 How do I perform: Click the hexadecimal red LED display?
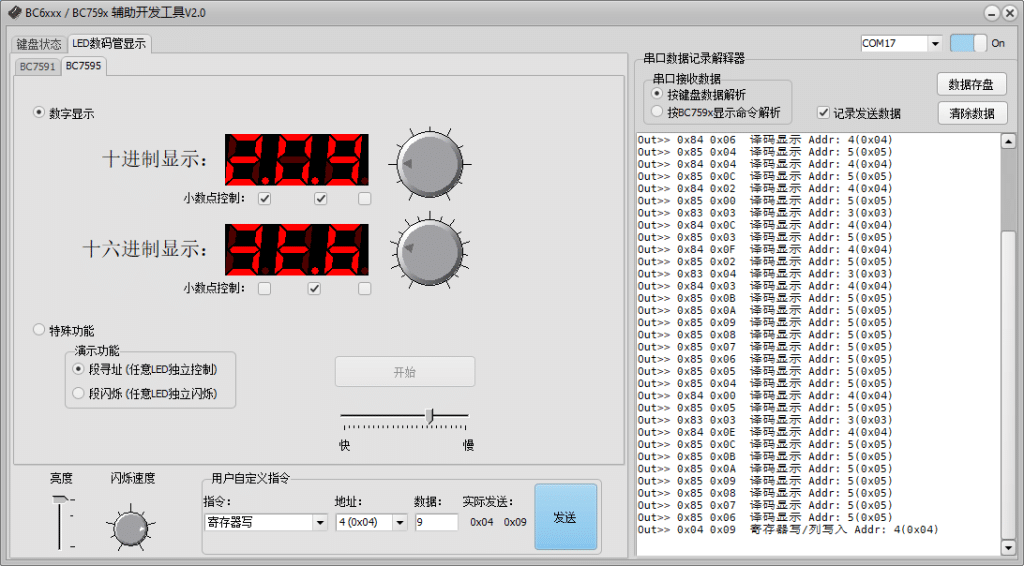click(x=296, y=250)
